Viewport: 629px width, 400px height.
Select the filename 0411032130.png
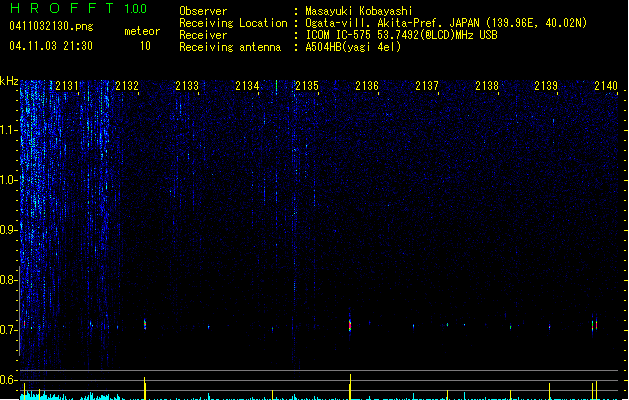tap(51, 26)
